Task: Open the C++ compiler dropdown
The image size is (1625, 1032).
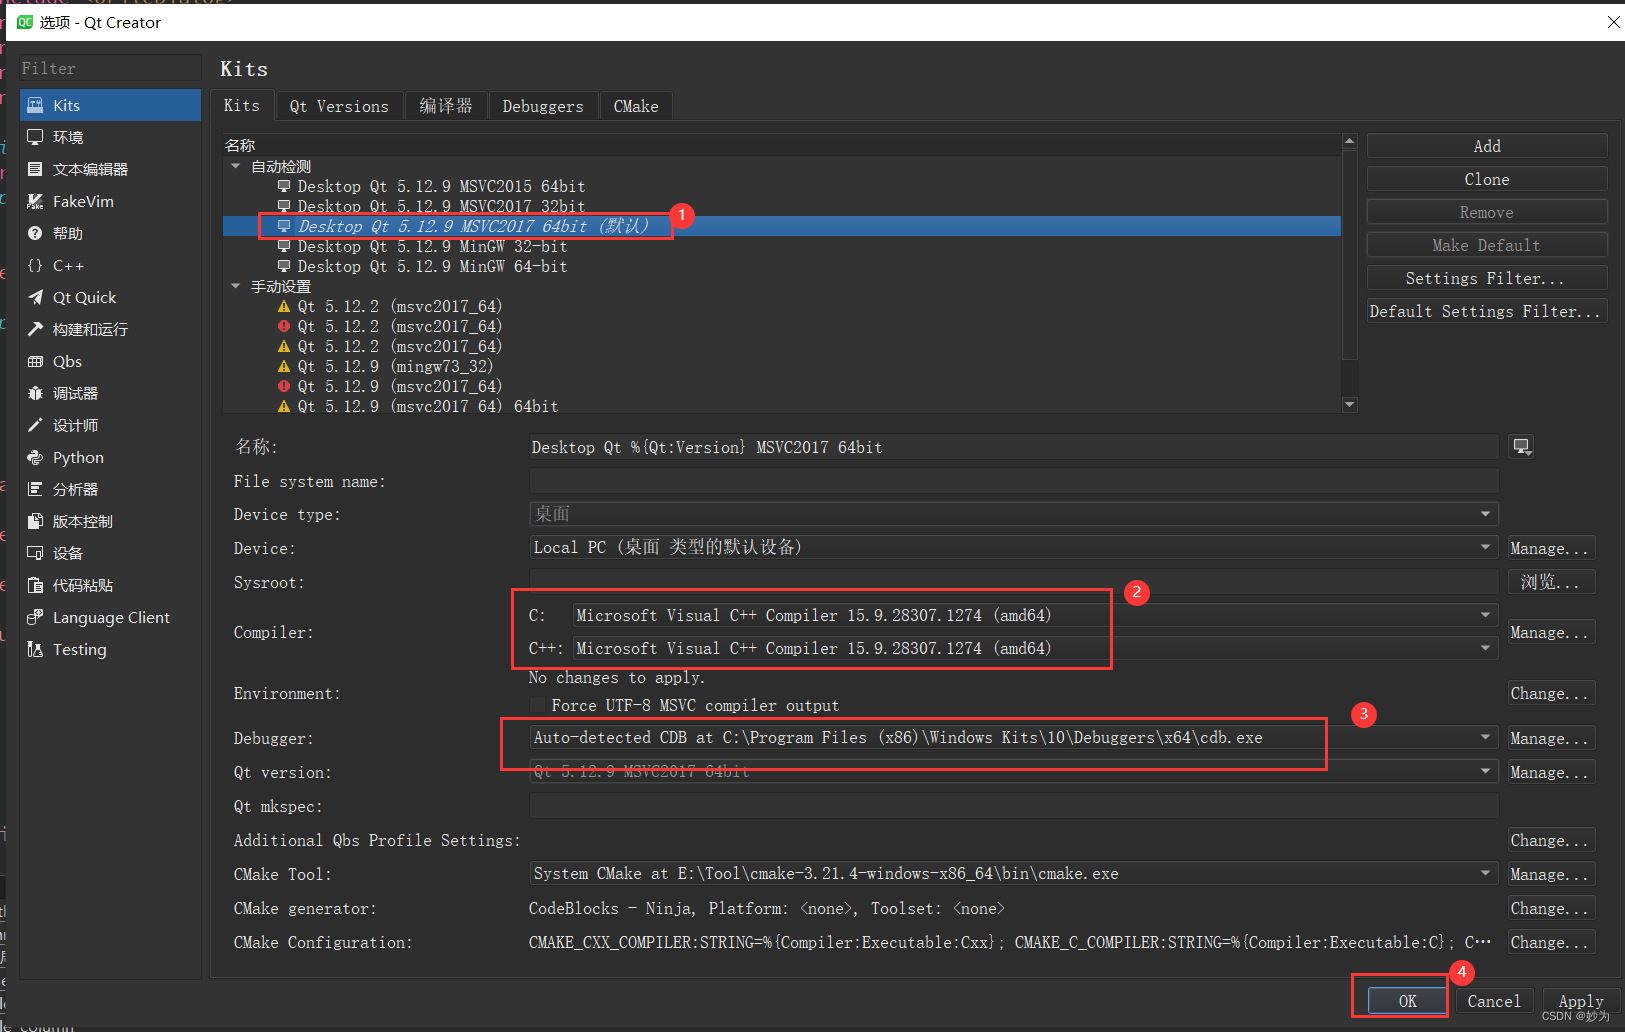Action: coord(1484,648)
